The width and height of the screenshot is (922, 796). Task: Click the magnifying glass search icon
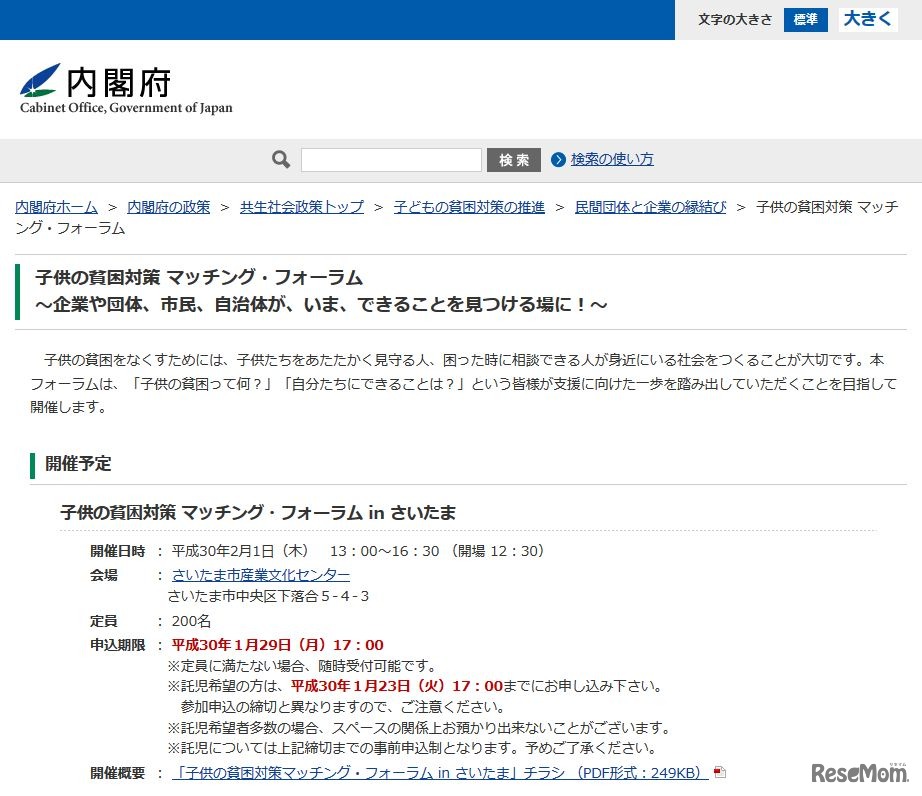pyautogui.click(x=279, y=160)
